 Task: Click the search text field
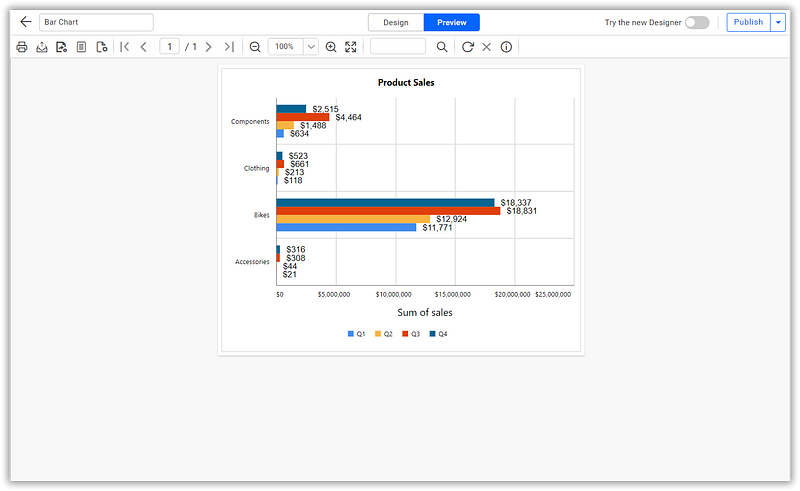398,46
